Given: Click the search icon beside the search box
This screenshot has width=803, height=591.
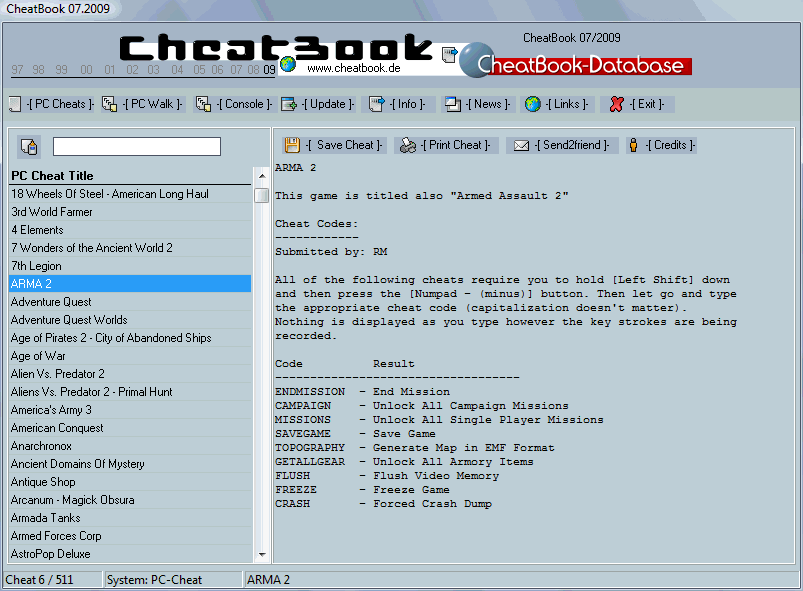Looking at the screenshot, I should pos(29,146).
